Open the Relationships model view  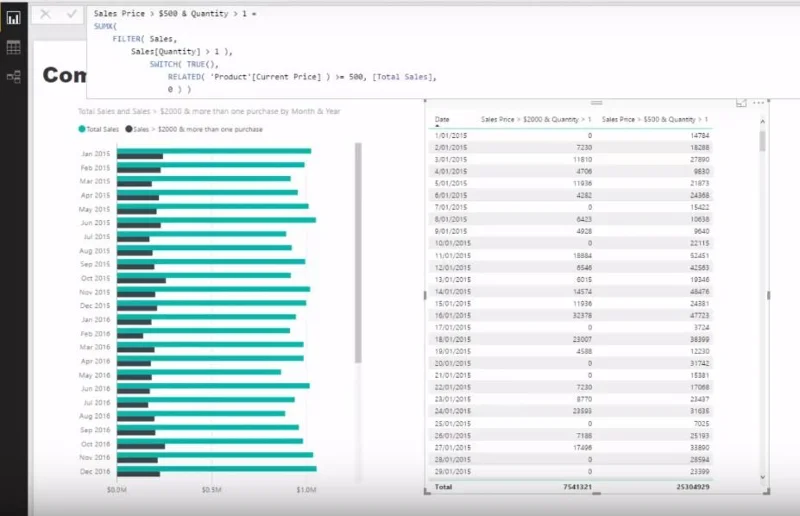(x=14, y=77)
